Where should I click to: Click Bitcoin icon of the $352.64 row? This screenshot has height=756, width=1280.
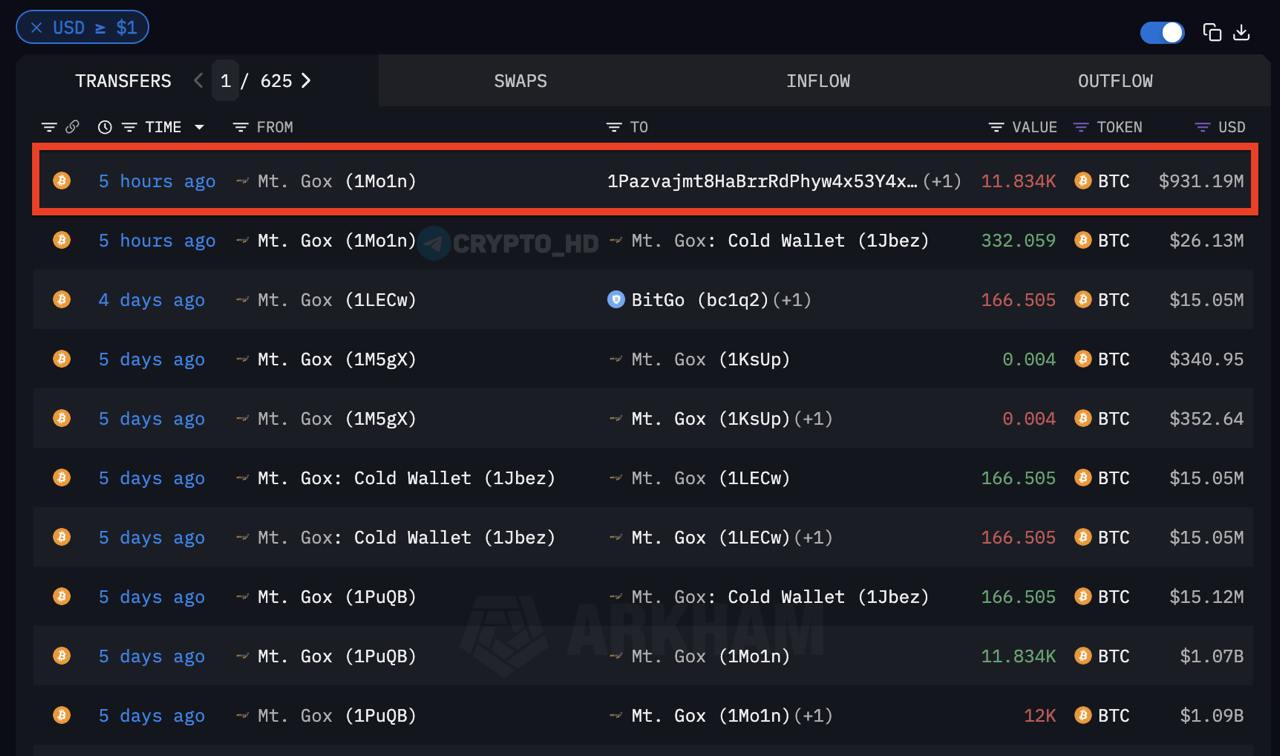[62, 418]
